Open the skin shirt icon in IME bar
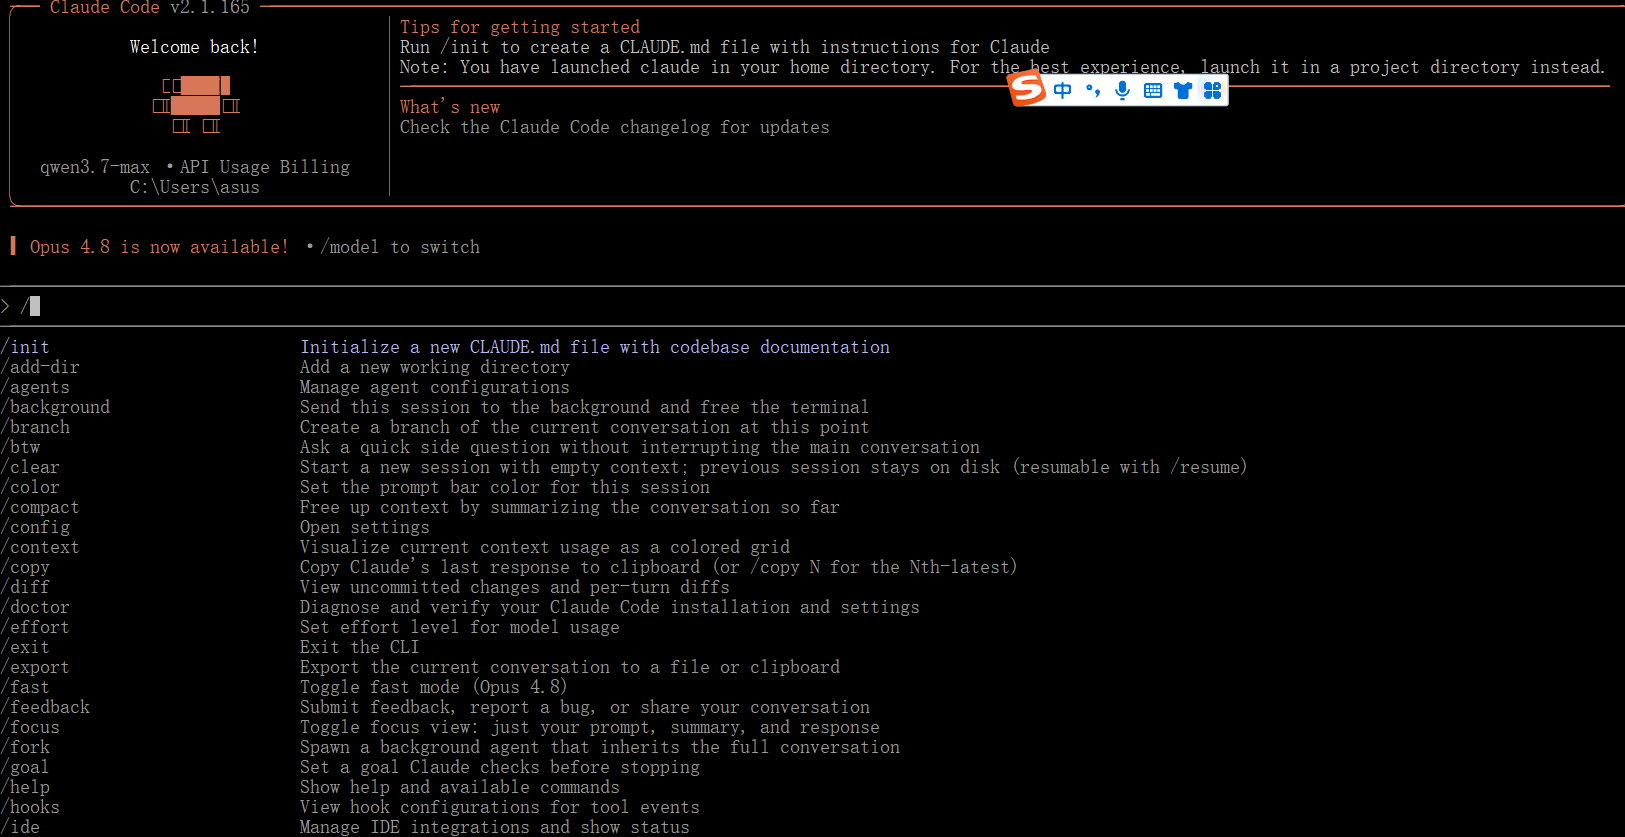 tap(1183, 91)
